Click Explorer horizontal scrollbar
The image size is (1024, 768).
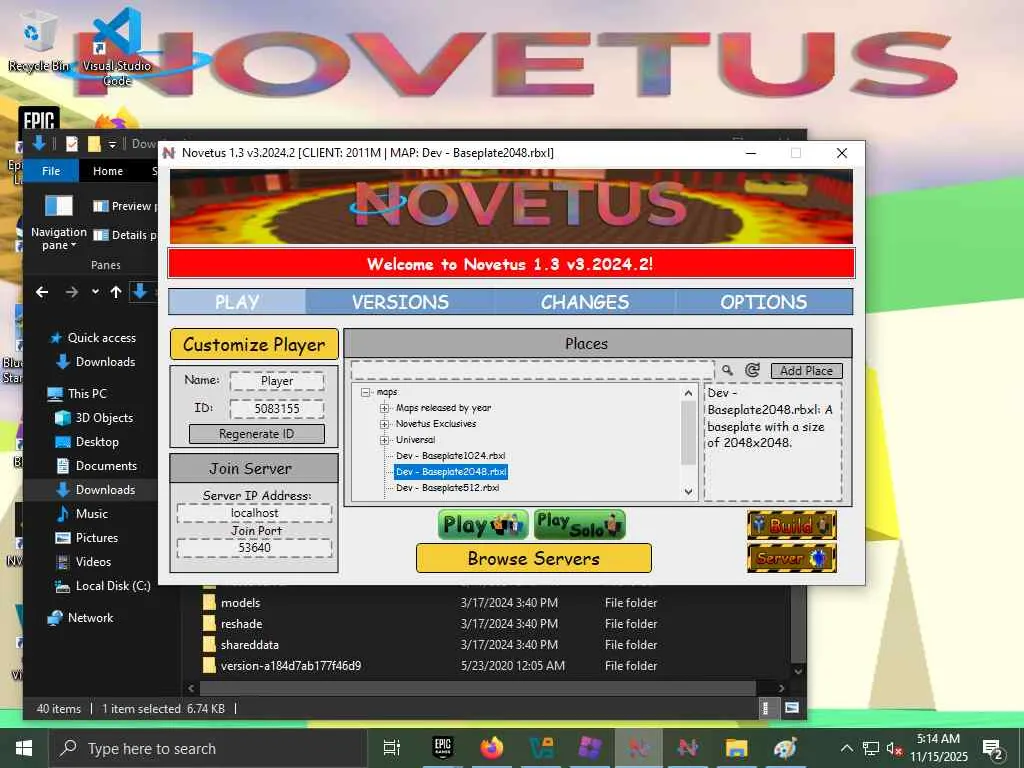pos(477,688)
